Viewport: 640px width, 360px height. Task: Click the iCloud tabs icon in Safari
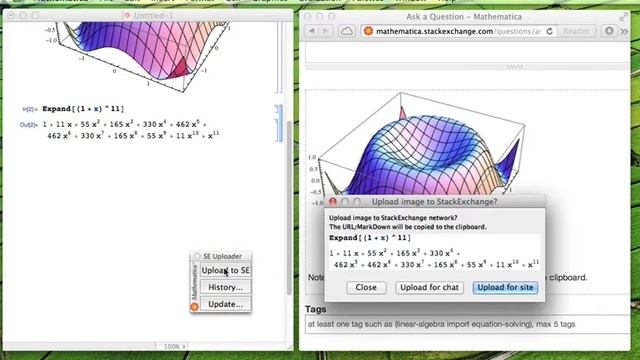[347, 31]
